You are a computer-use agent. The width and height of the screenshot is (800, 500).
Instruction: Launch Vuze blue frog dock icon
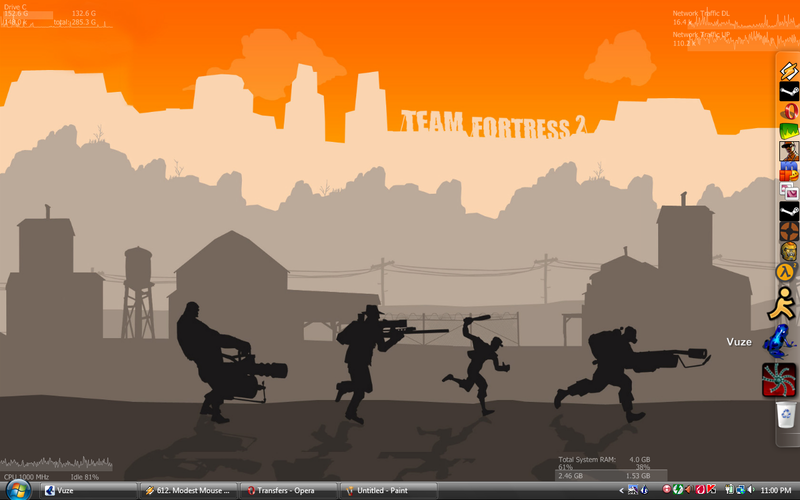779,342
